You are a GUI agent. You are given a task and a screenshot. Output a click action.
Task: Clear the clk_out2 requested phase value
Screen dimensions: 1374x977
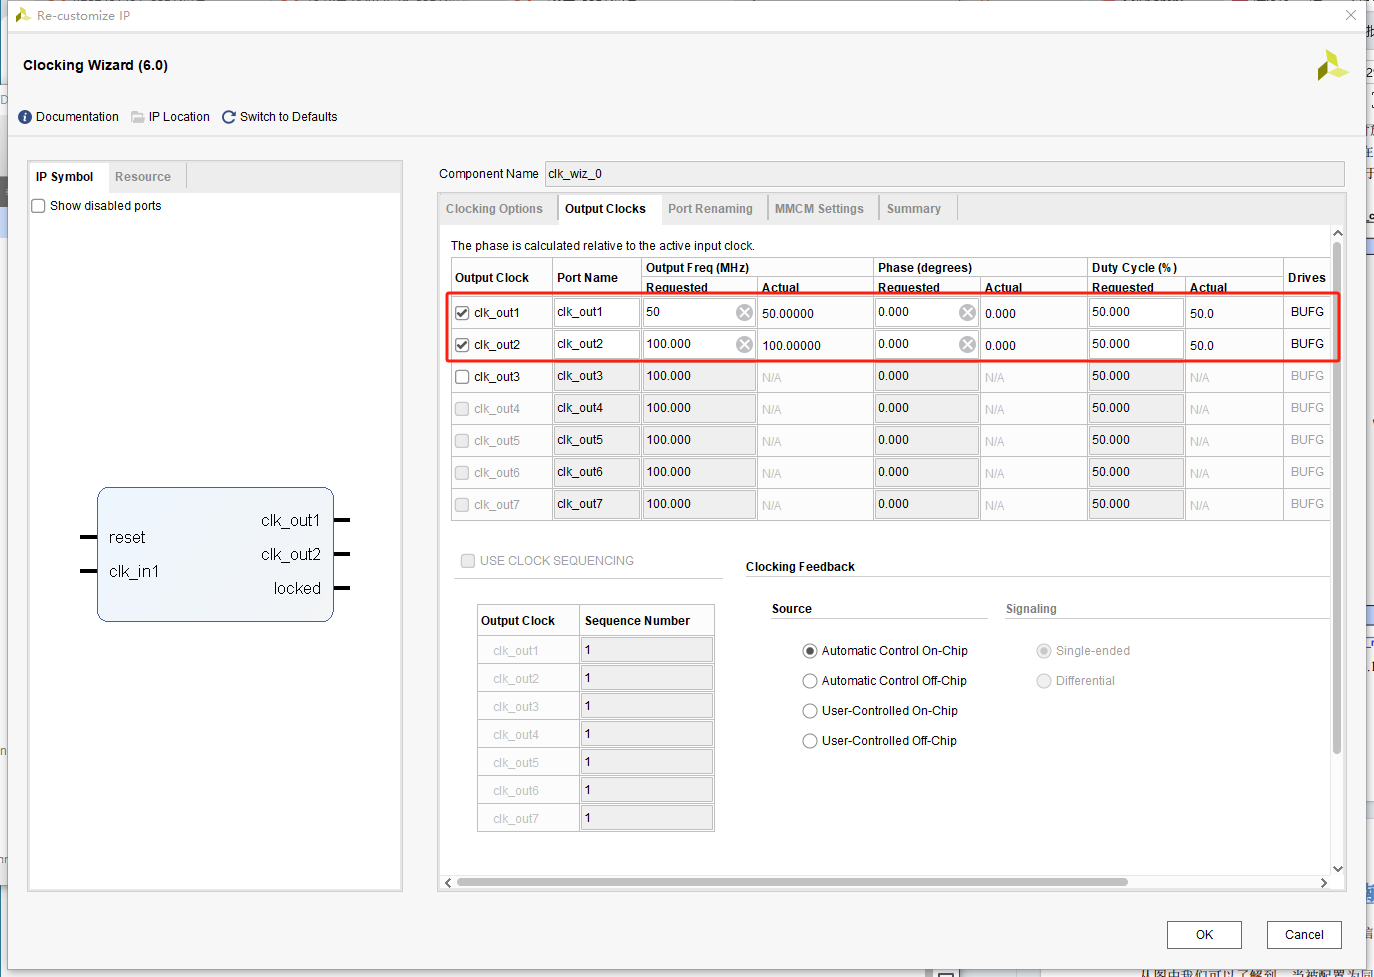pyautogui.click(x=967, y=345)
